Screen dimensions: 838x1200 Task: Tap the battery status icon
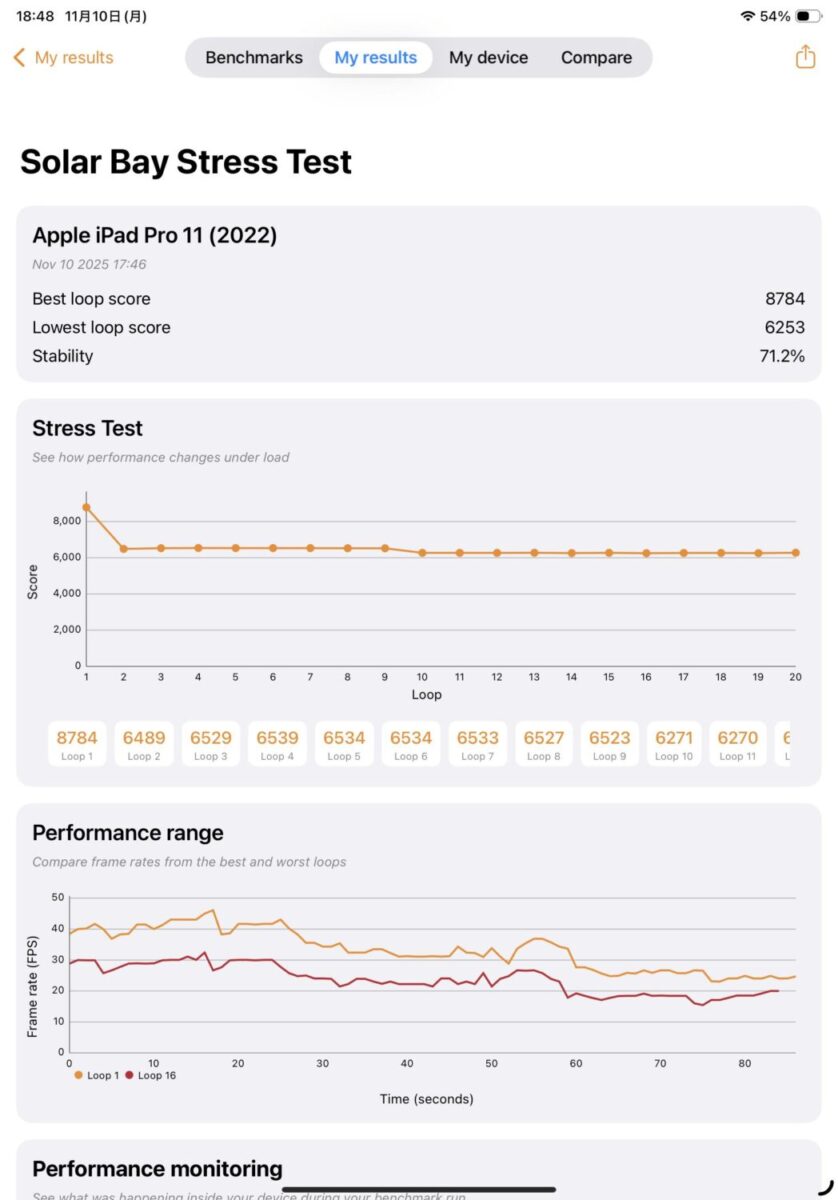[808, 16]
